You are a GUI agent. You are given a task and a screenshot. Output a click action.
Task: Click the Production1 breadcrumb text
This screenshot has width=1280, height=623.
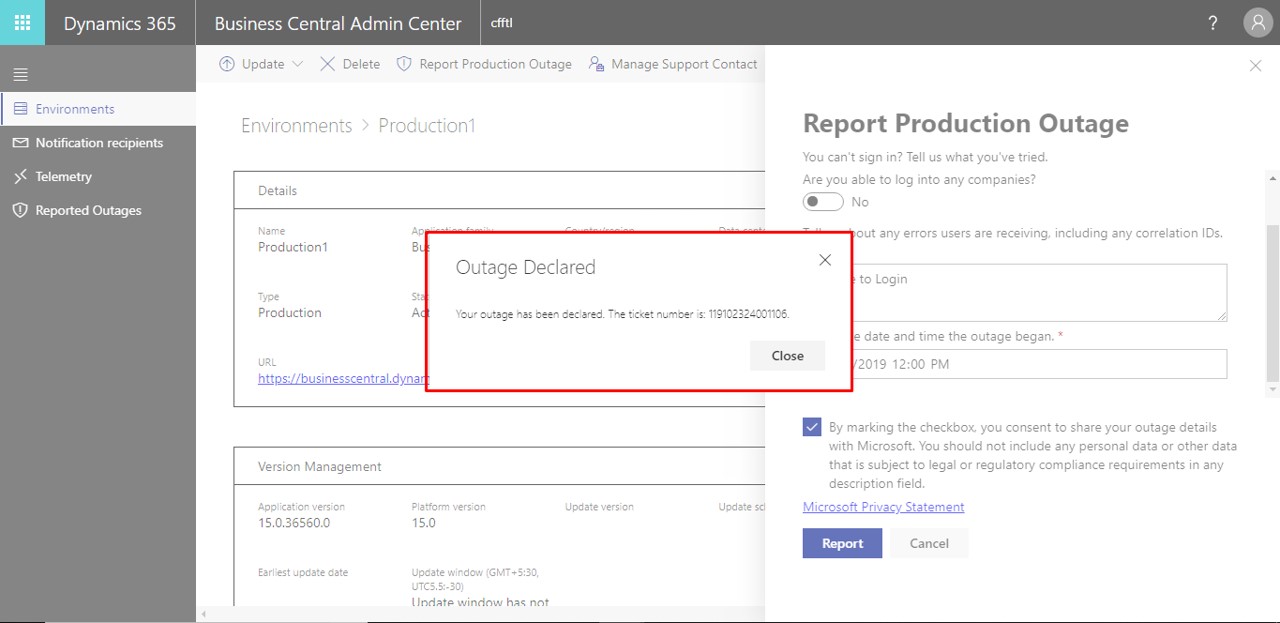tap(427, 126)
